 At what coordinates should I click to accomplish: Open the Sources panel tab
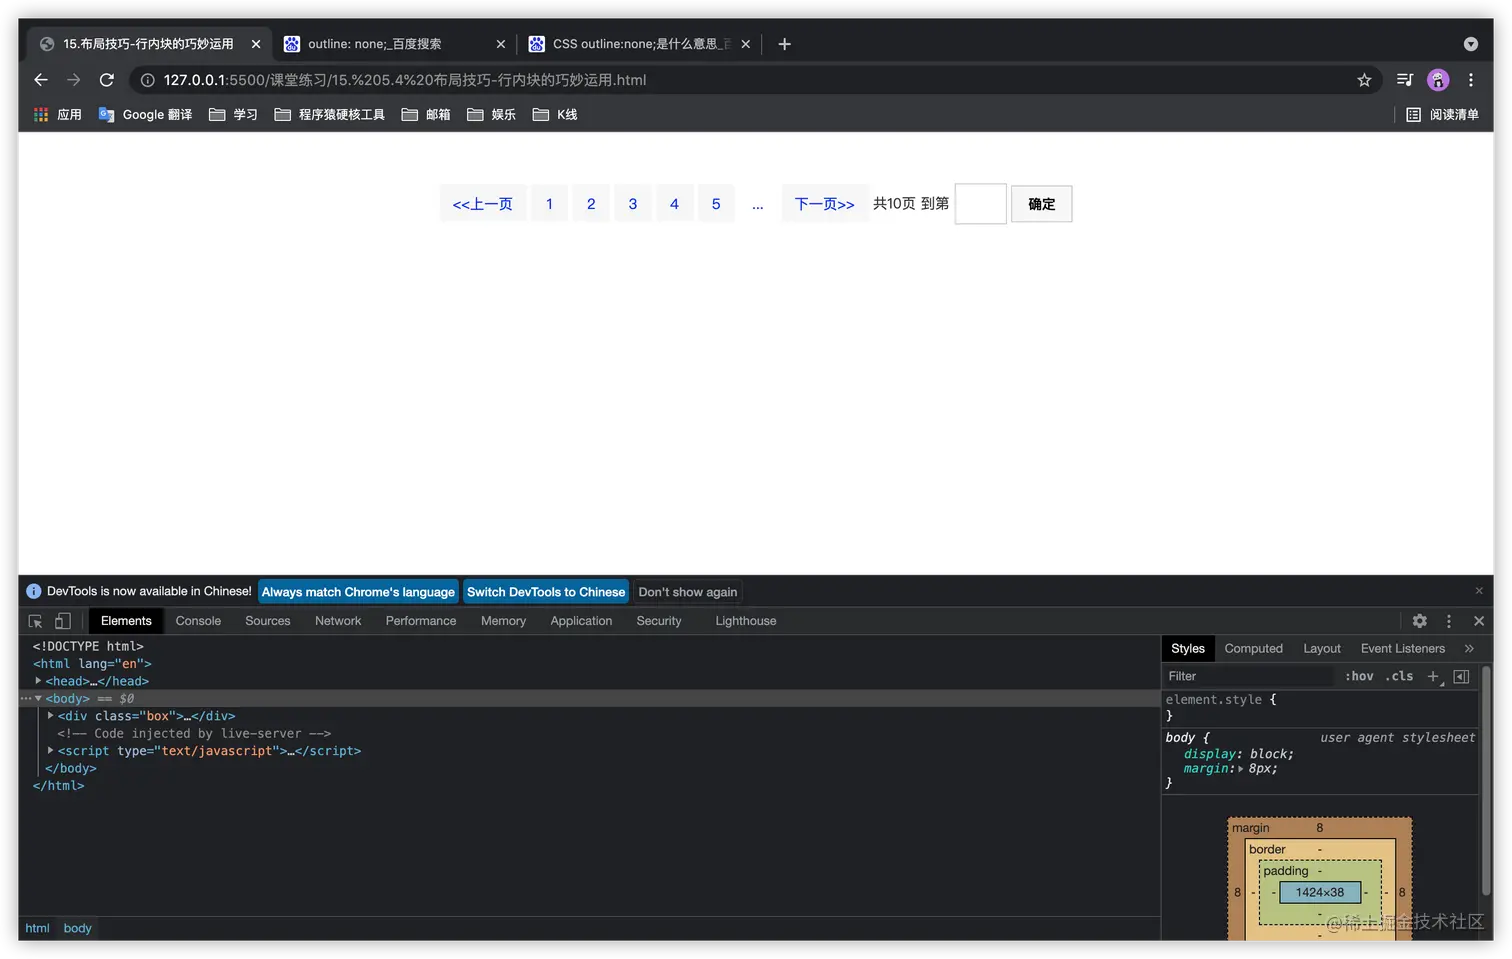268,621
